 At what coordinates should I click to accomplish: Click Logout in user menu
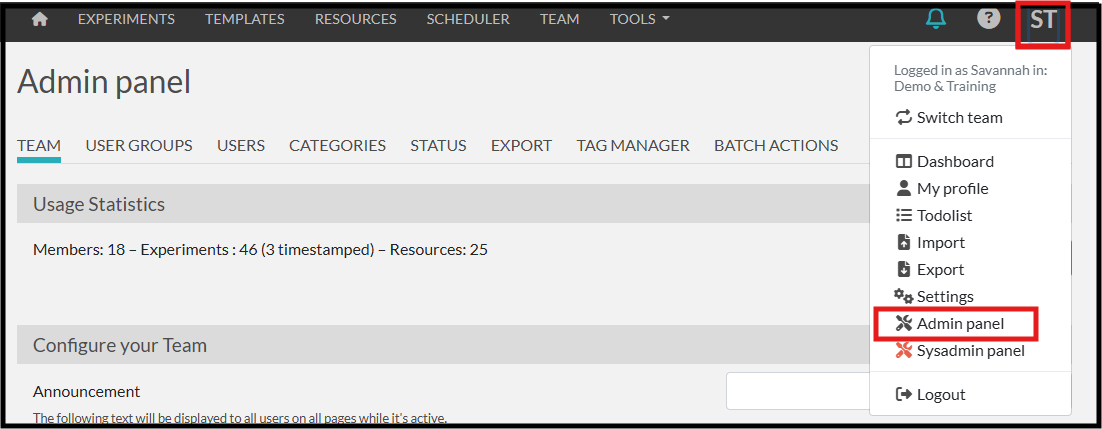930,394
